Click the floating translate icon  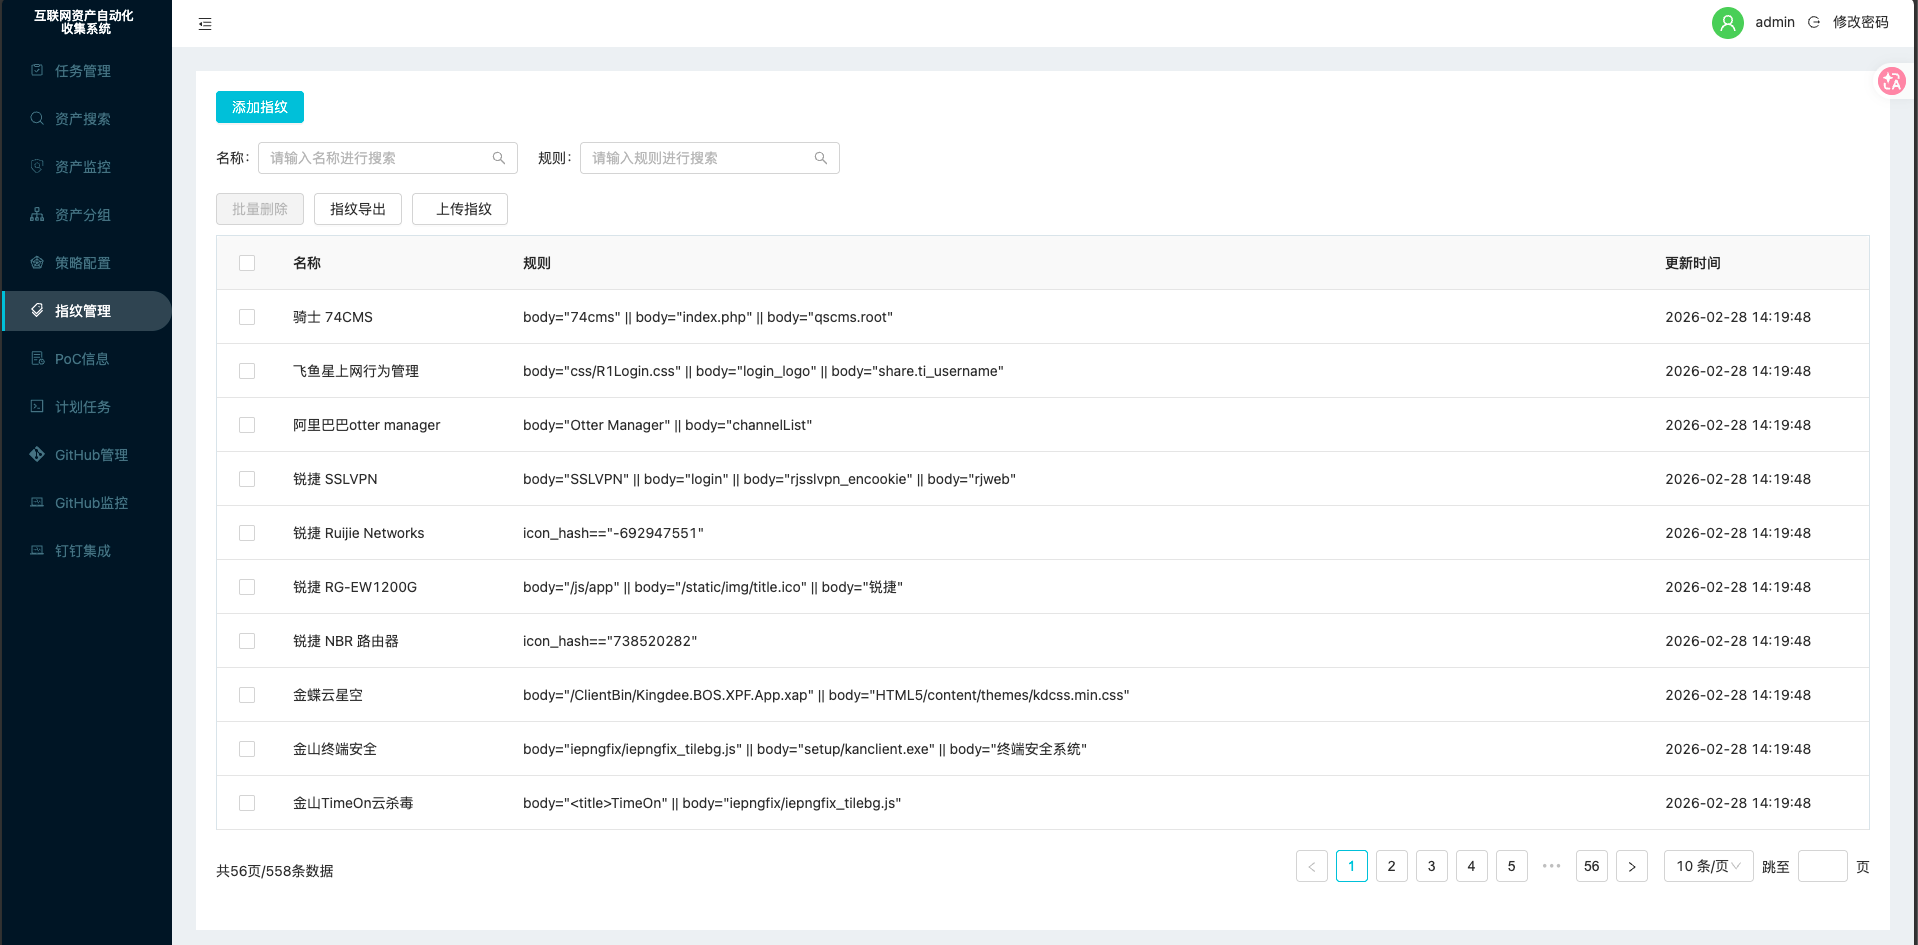[1891, 81]
